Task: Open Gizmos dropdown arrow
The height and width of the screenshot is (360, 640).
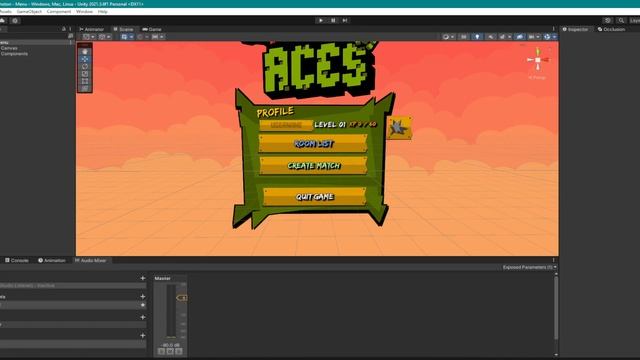Action: coord(554,37)
